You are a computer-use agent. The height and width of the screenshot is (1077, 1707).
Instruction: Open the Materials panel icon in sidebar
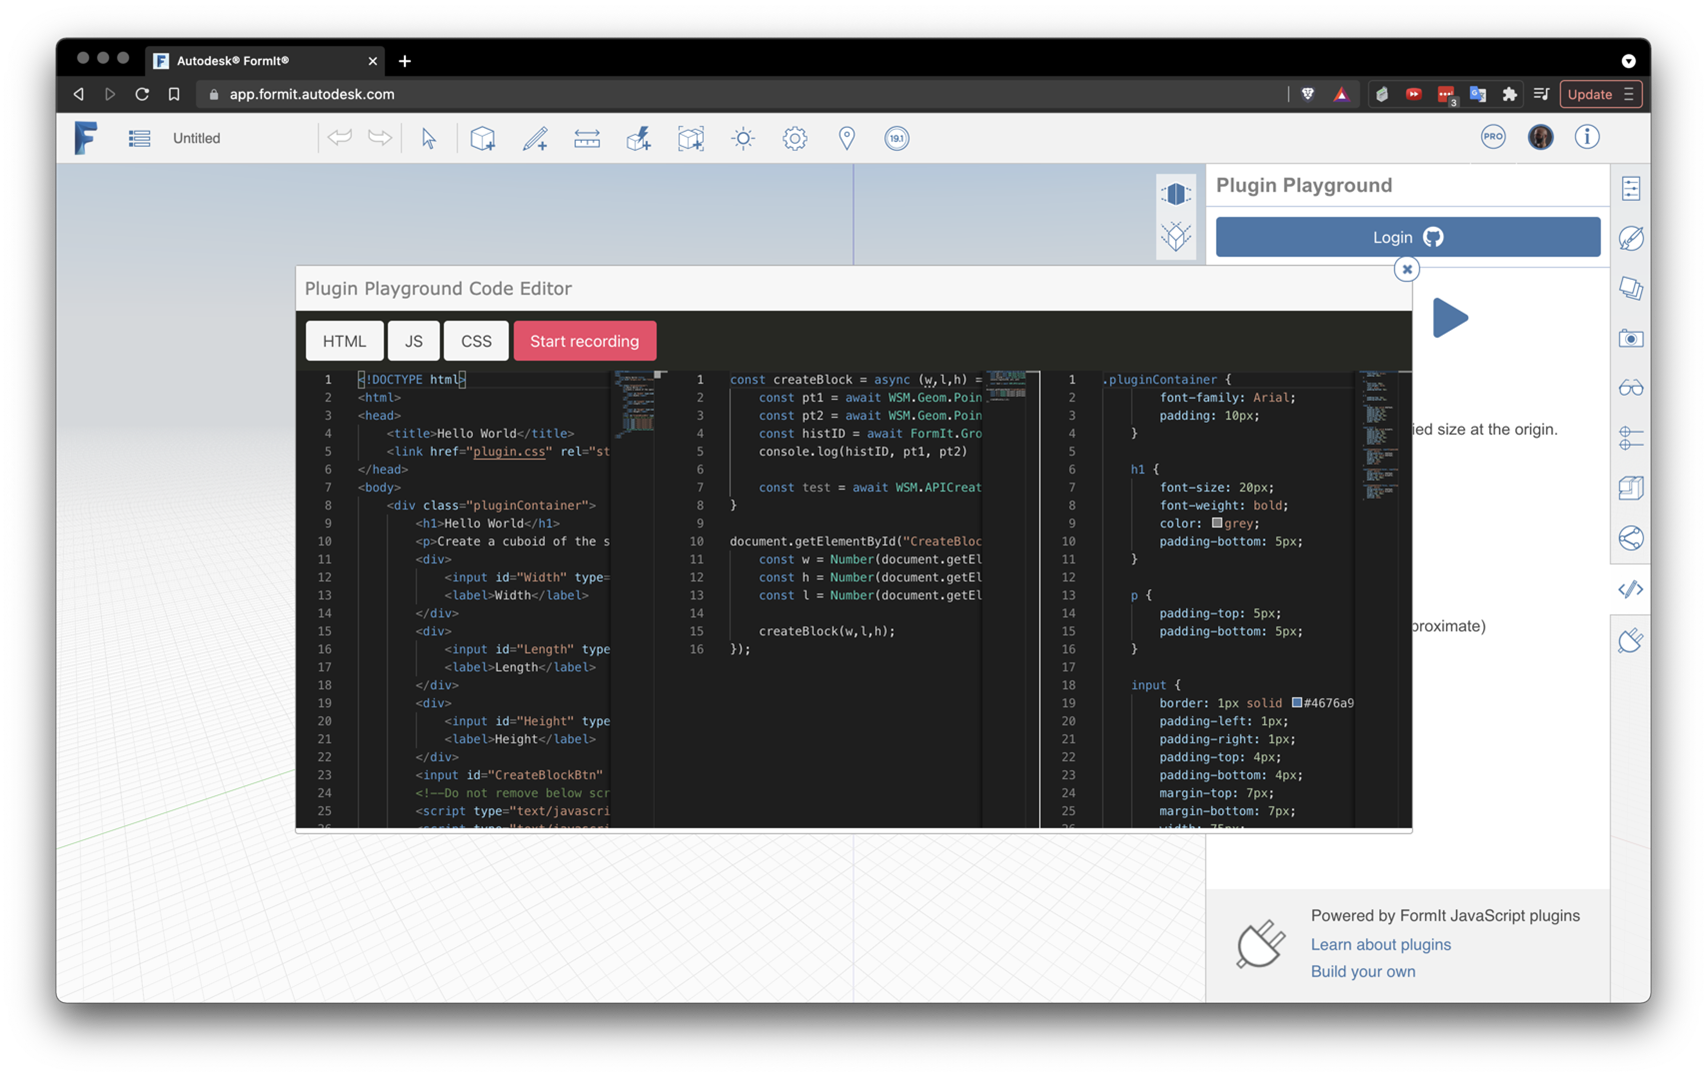tap(1630, 238)
